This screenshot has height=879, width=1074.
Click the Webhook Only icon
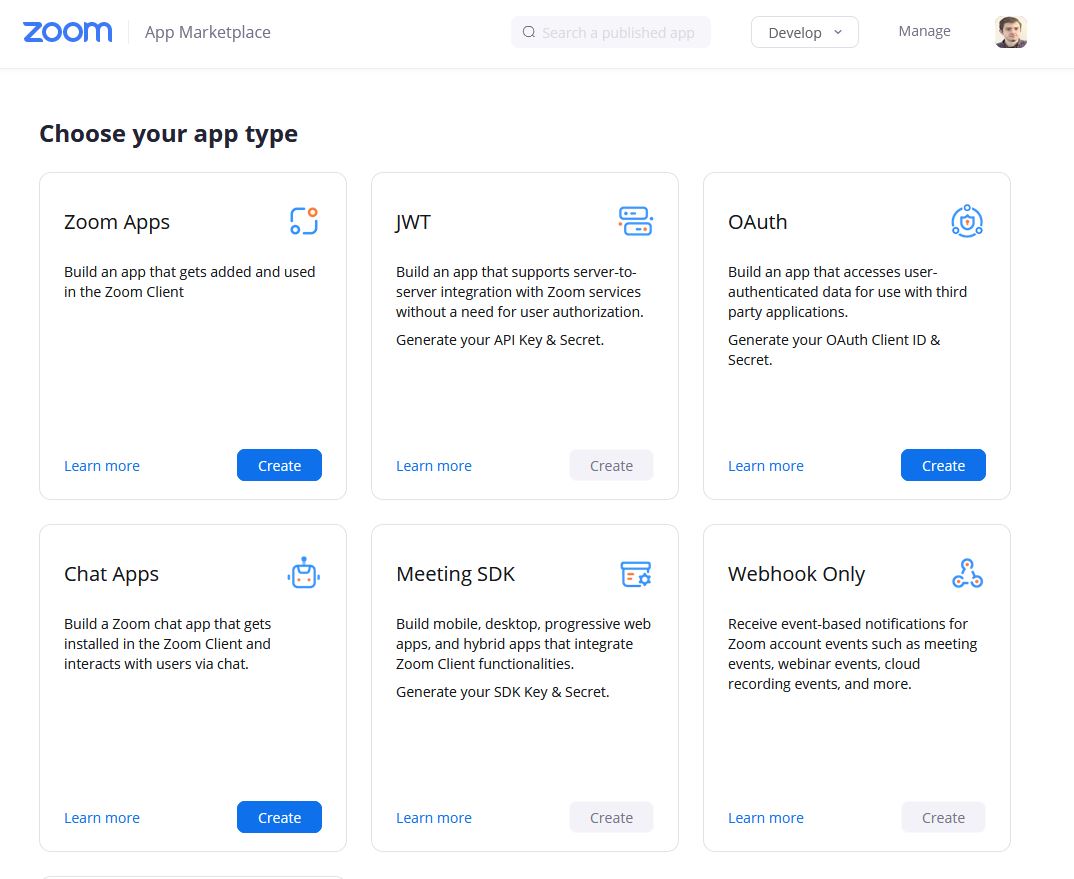click(x=967, y=573)
